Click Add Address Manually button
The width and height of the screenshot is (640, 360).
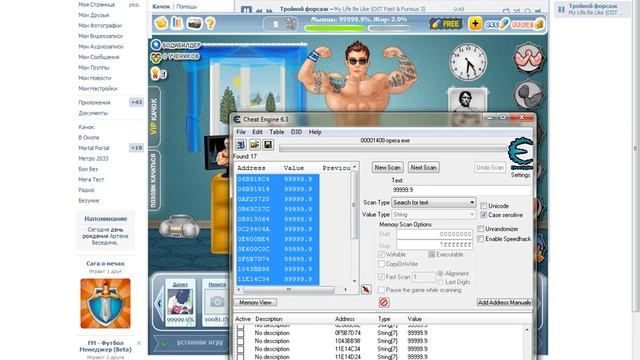(x=504, y=302)
